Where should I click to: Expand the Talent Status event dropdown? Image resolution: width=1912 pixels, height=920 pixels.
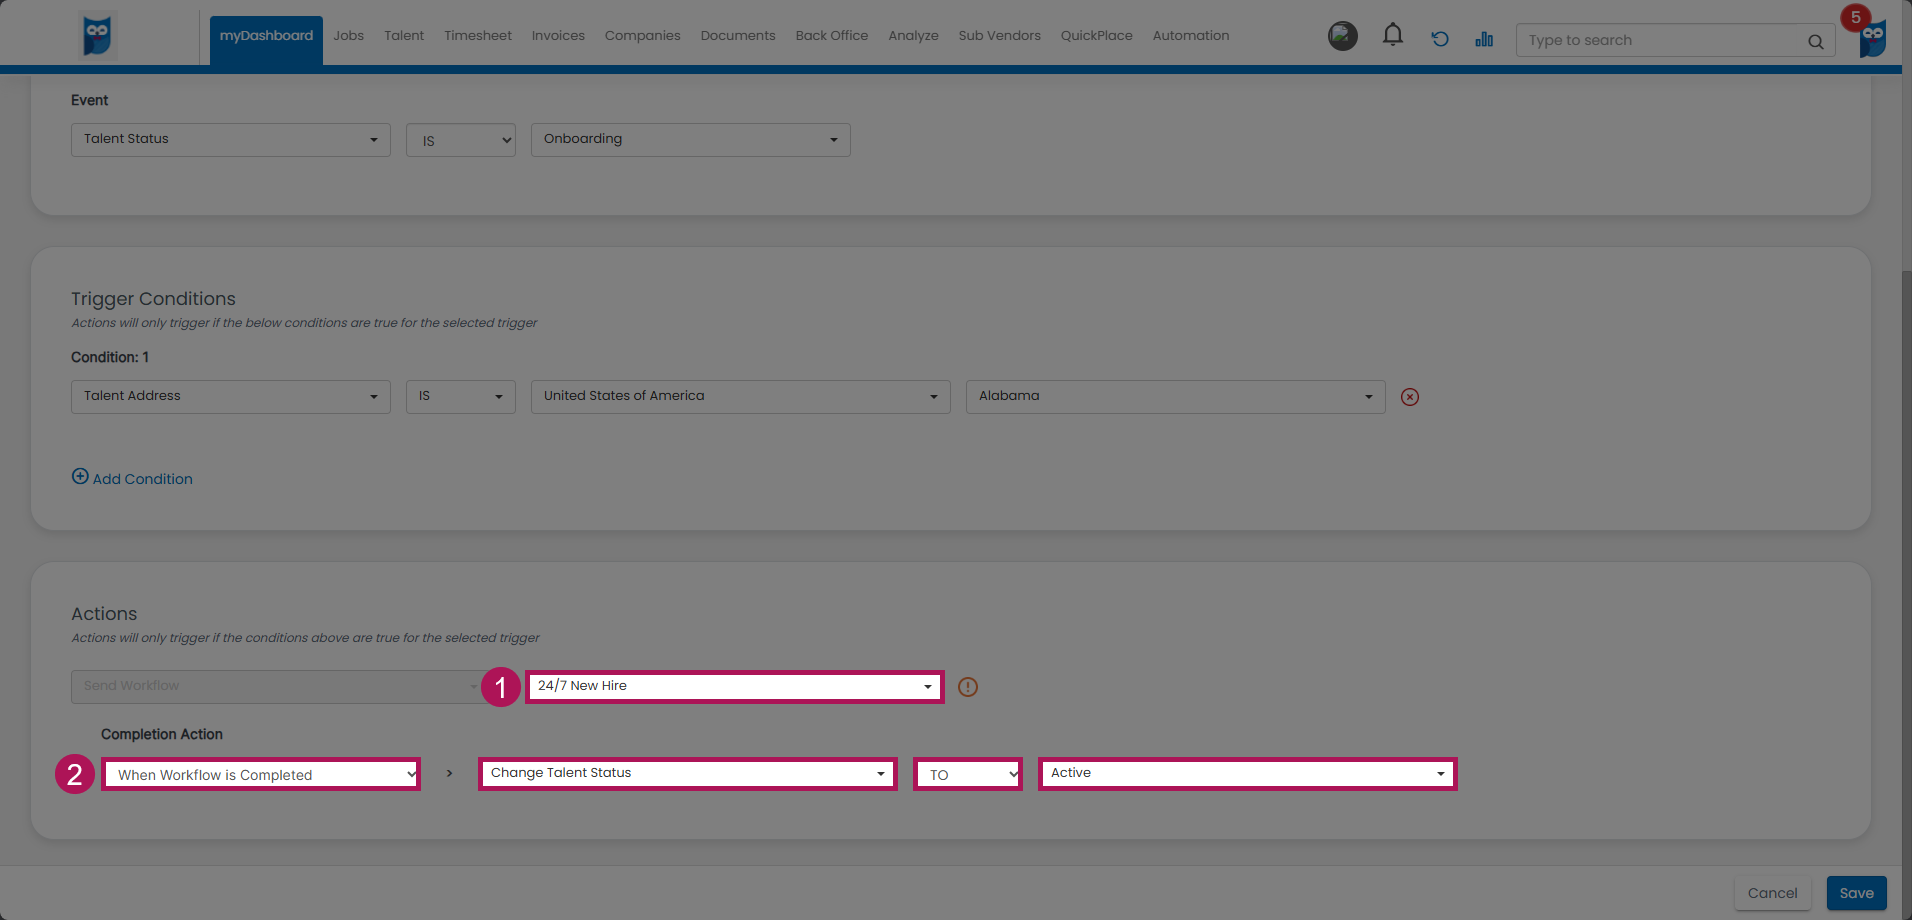[231, 140]
